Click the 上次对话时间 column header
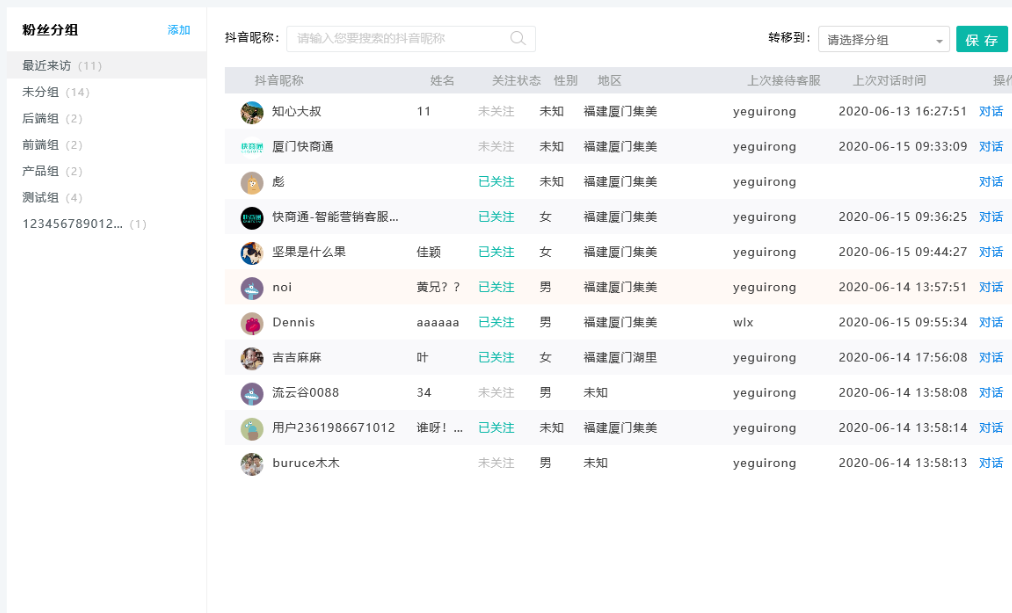1012x613 pixels. click(x=889, y=80)
